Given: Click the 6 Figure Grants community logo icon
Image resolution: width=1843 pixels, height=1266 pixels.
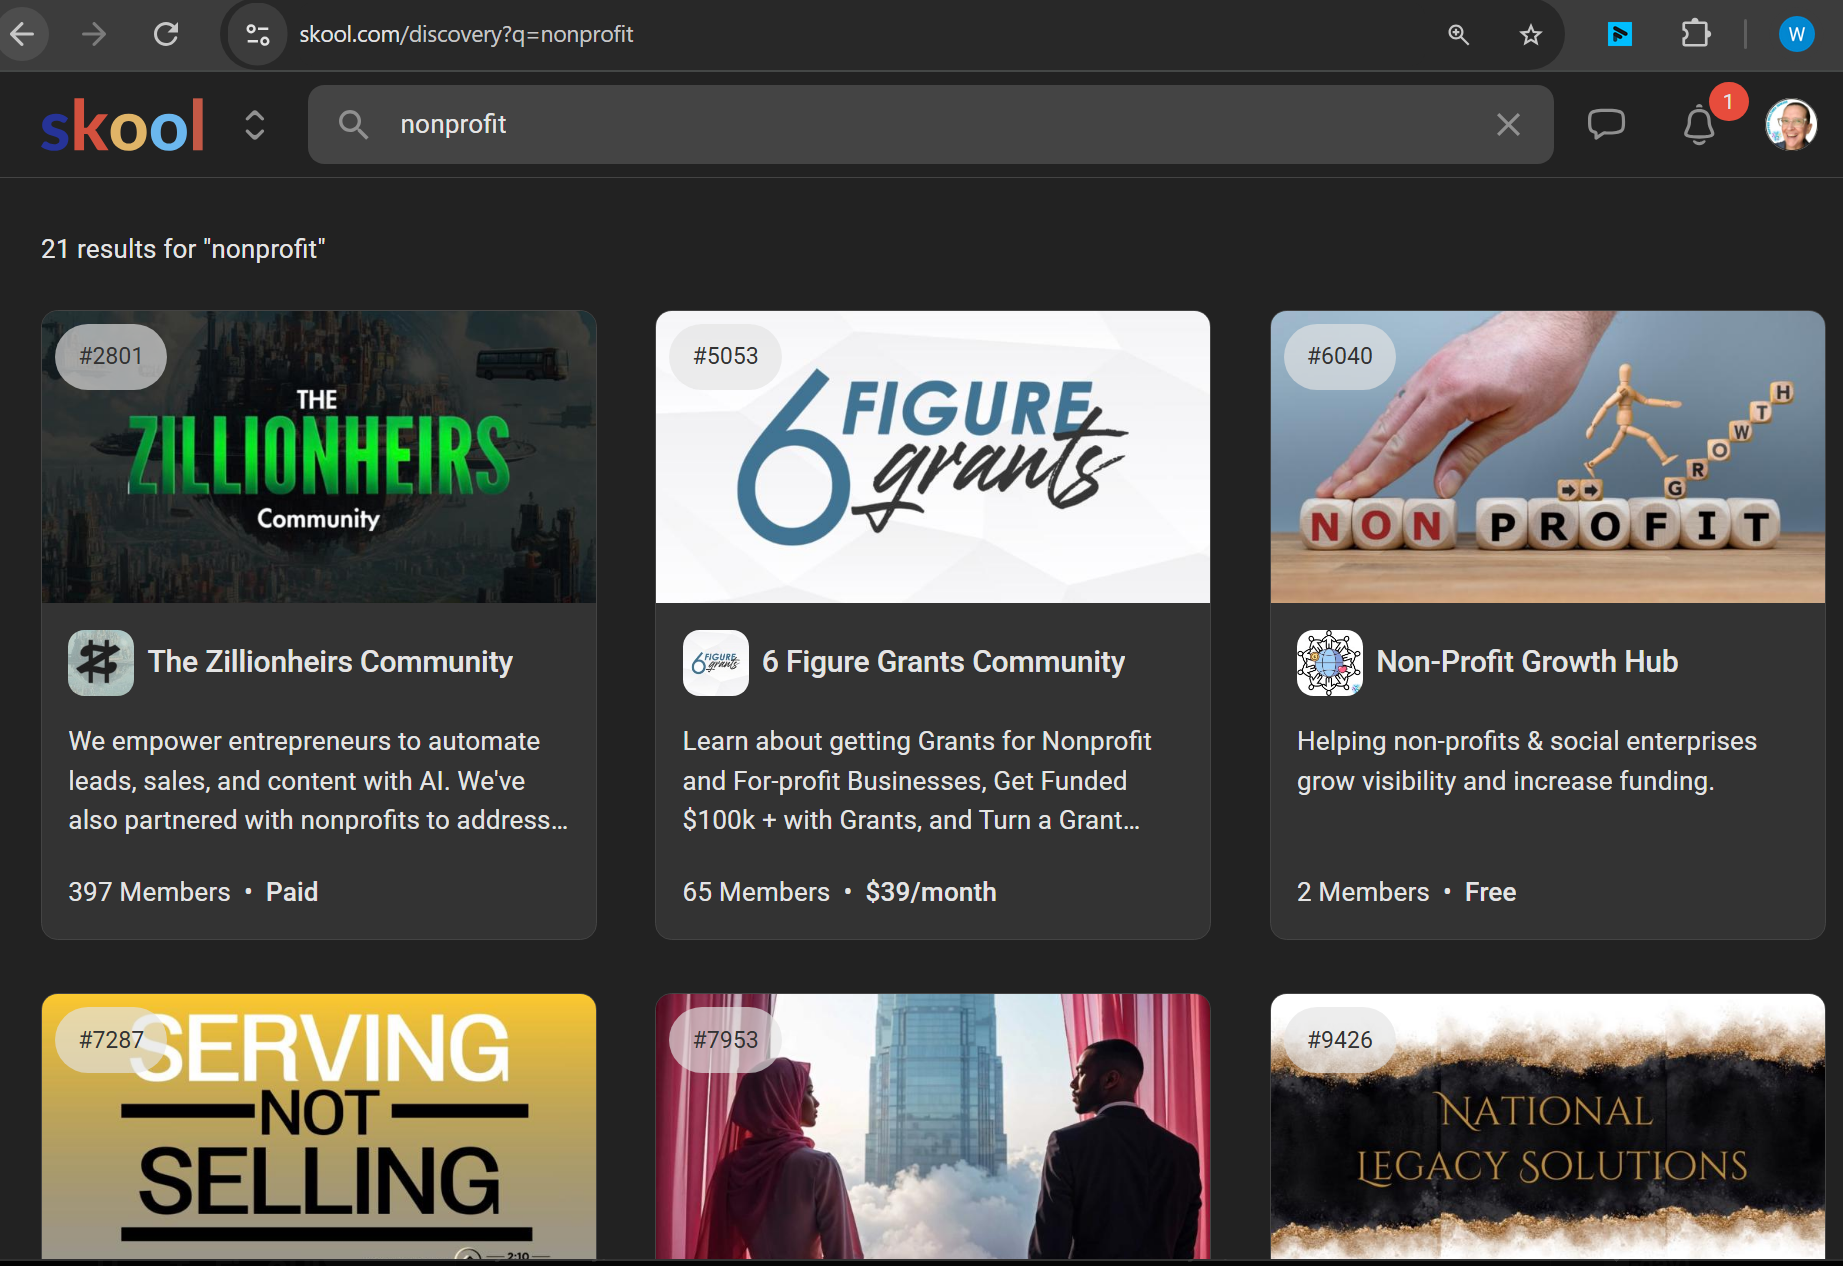Looking at the screenshot, I should point(714,663).
